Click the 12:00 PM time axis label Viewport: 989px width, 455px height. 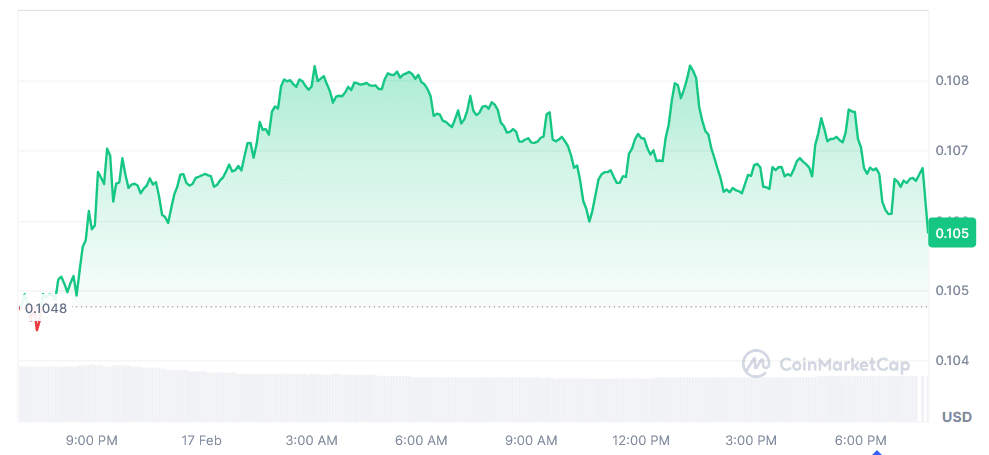[x=641, y=439]
